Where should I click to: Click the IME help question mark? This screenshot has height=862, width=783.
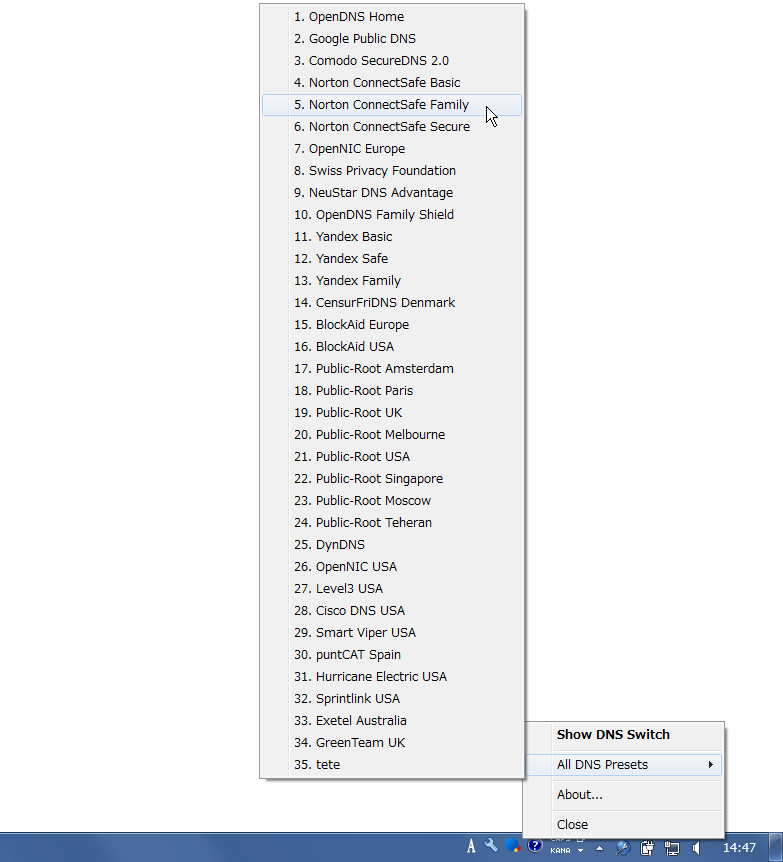(534, 846)
